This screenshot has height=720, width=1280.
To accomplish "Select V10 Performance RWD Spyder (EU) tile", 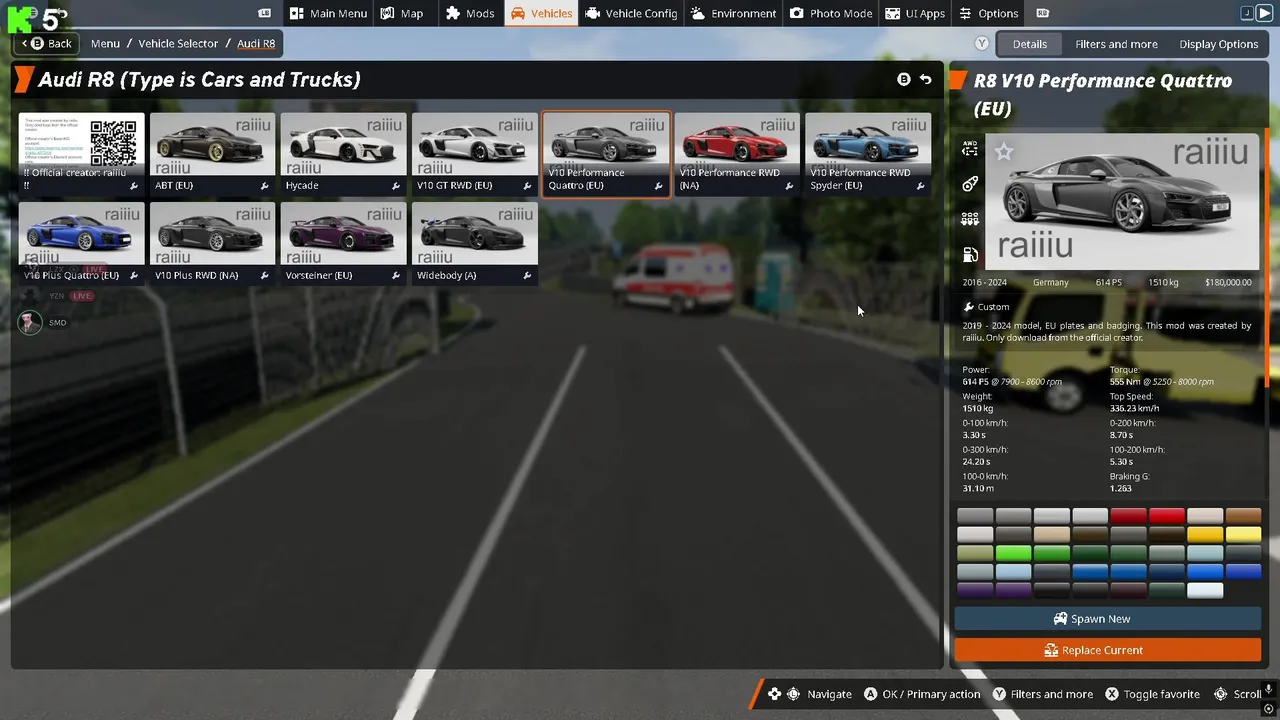I will [x=868, y=153].
